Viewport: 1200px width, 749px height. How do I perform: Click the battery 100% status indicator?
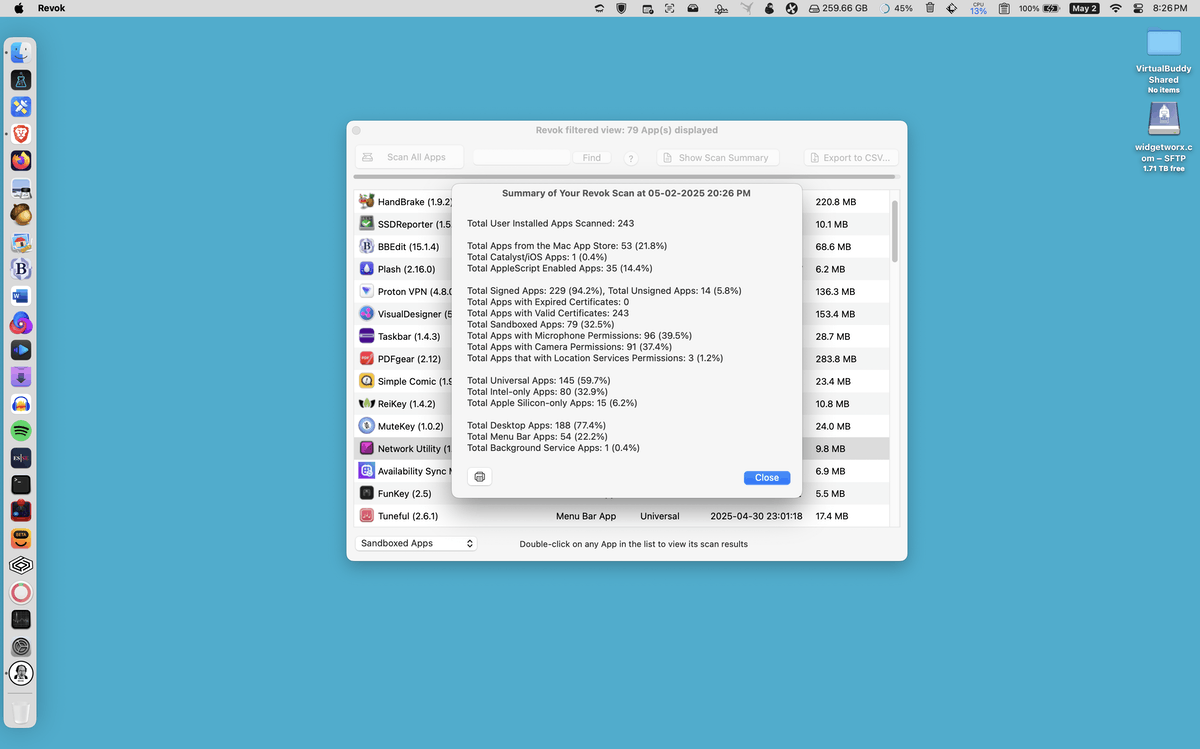1040,8
